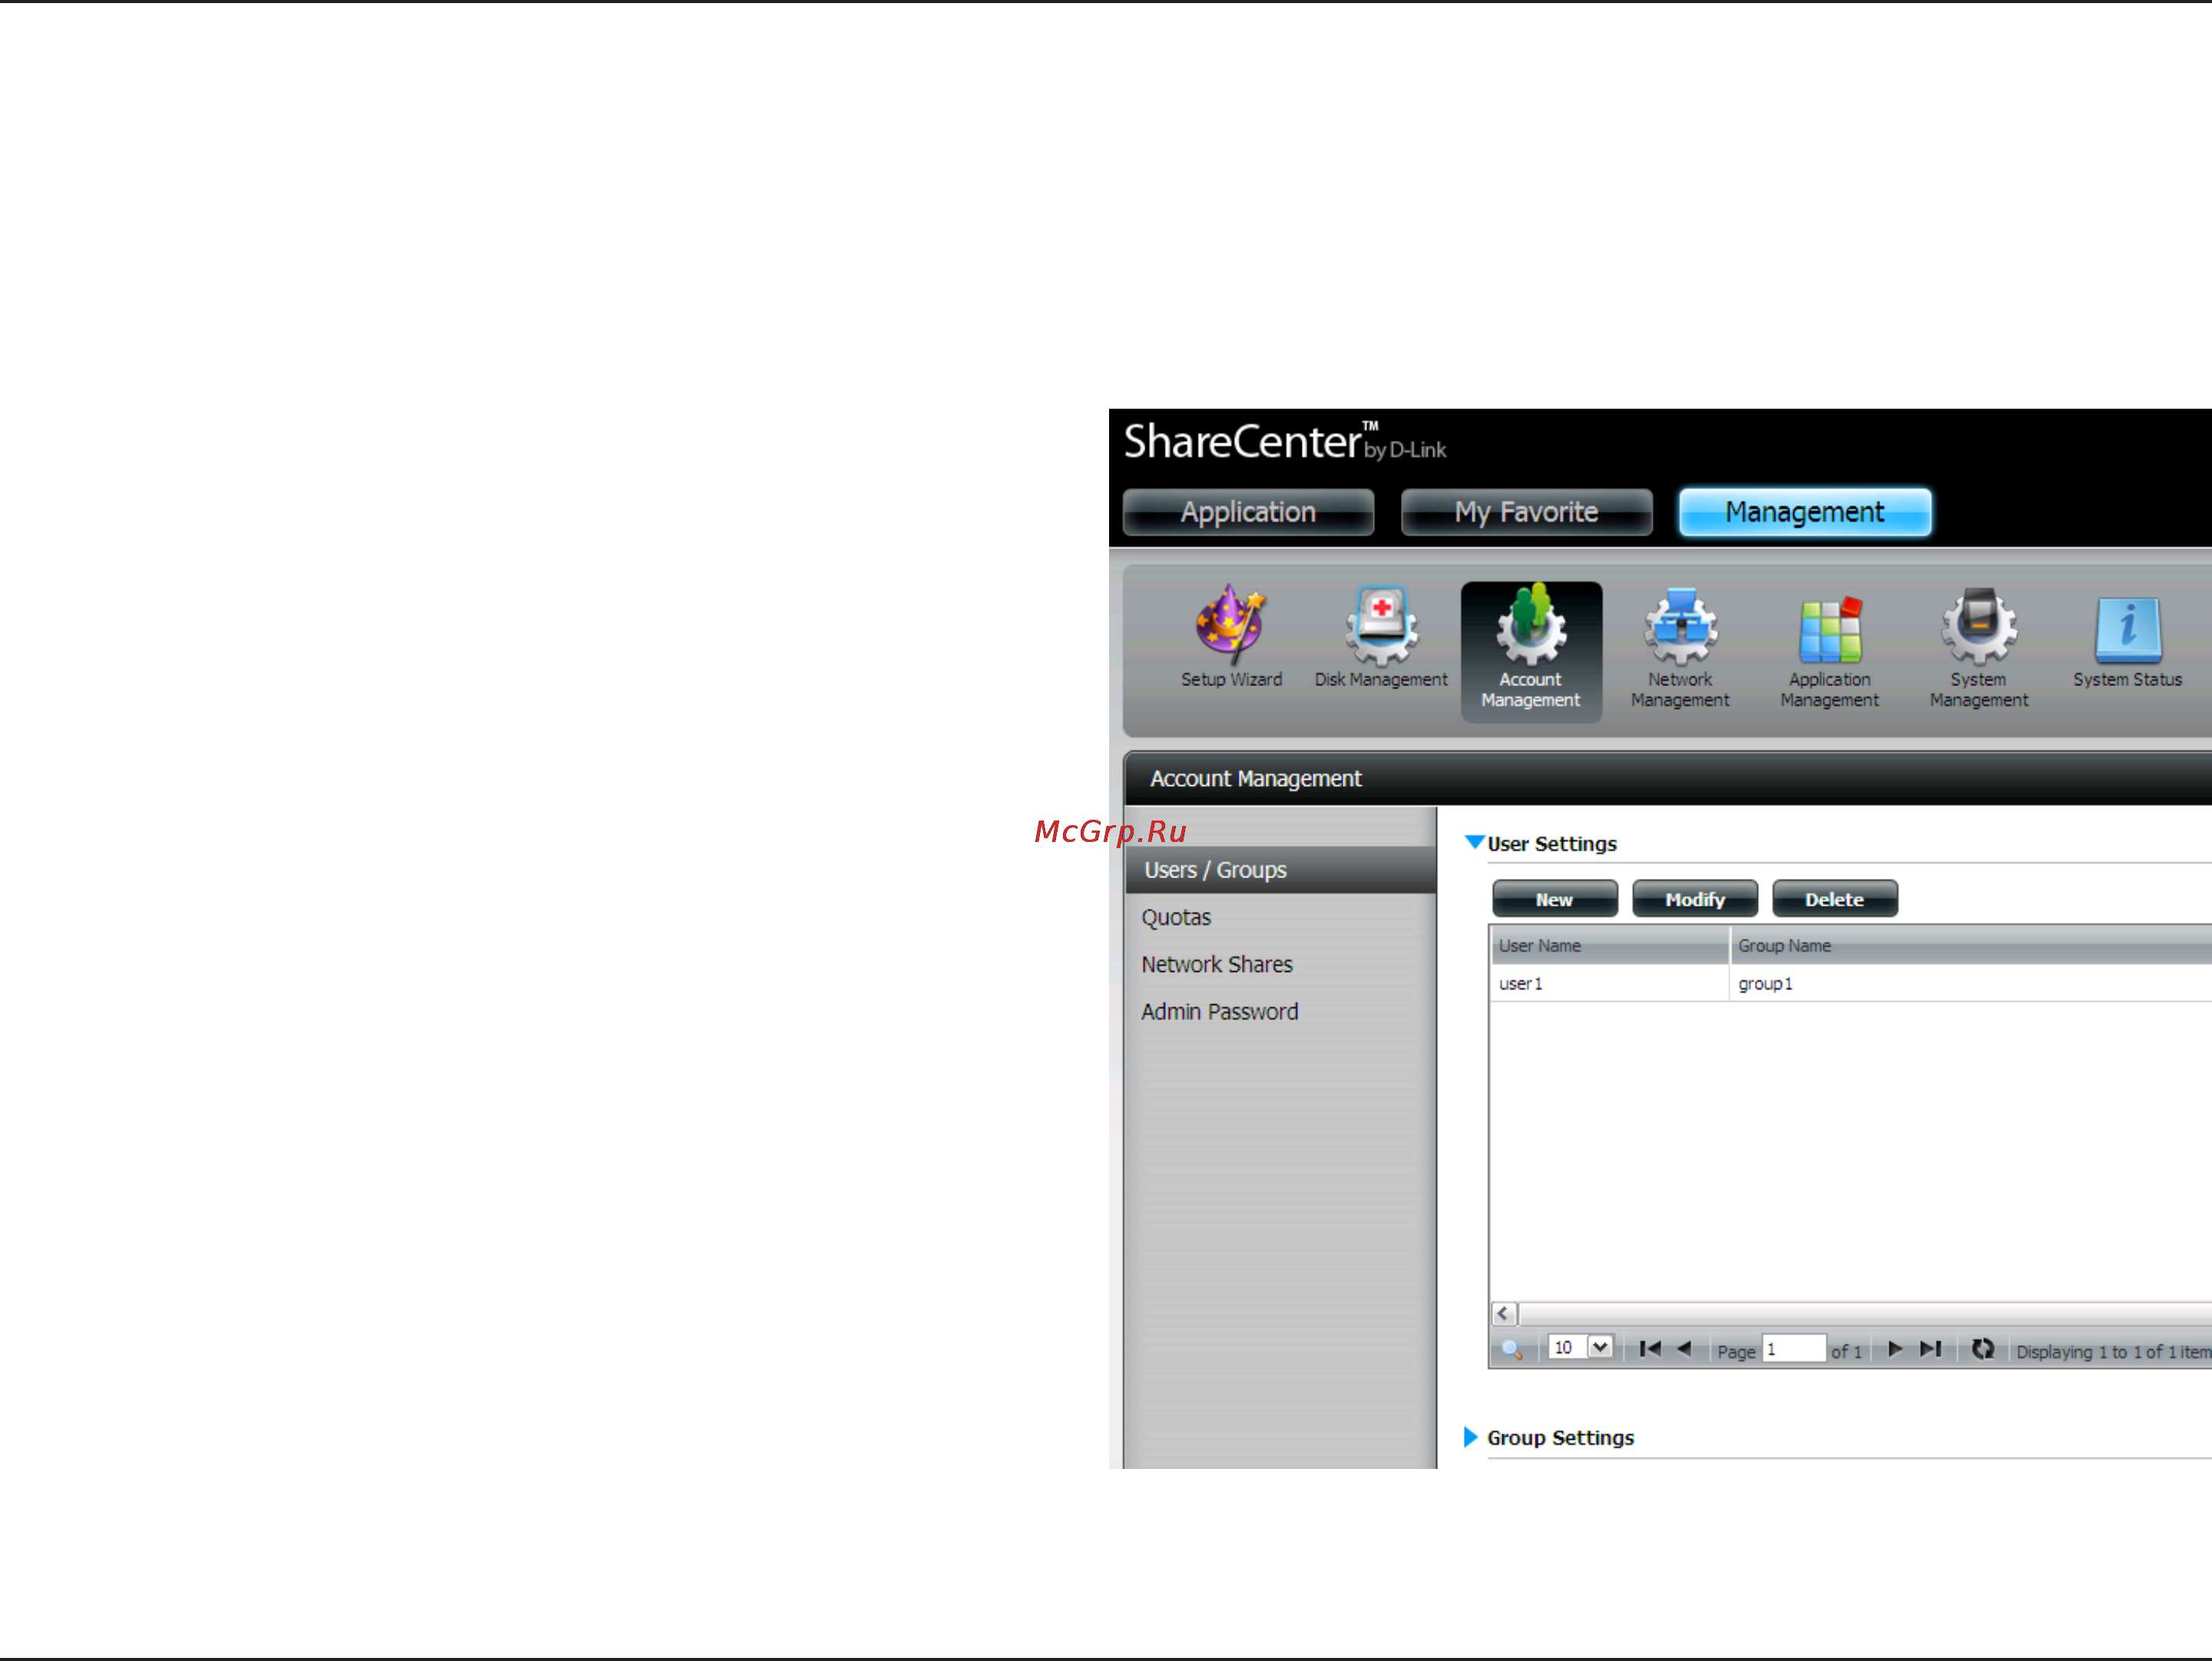Image resolution: width=2212 pixels, height=1661 pixels.
Task: Click the Modify button
Action: (1694, 899)
